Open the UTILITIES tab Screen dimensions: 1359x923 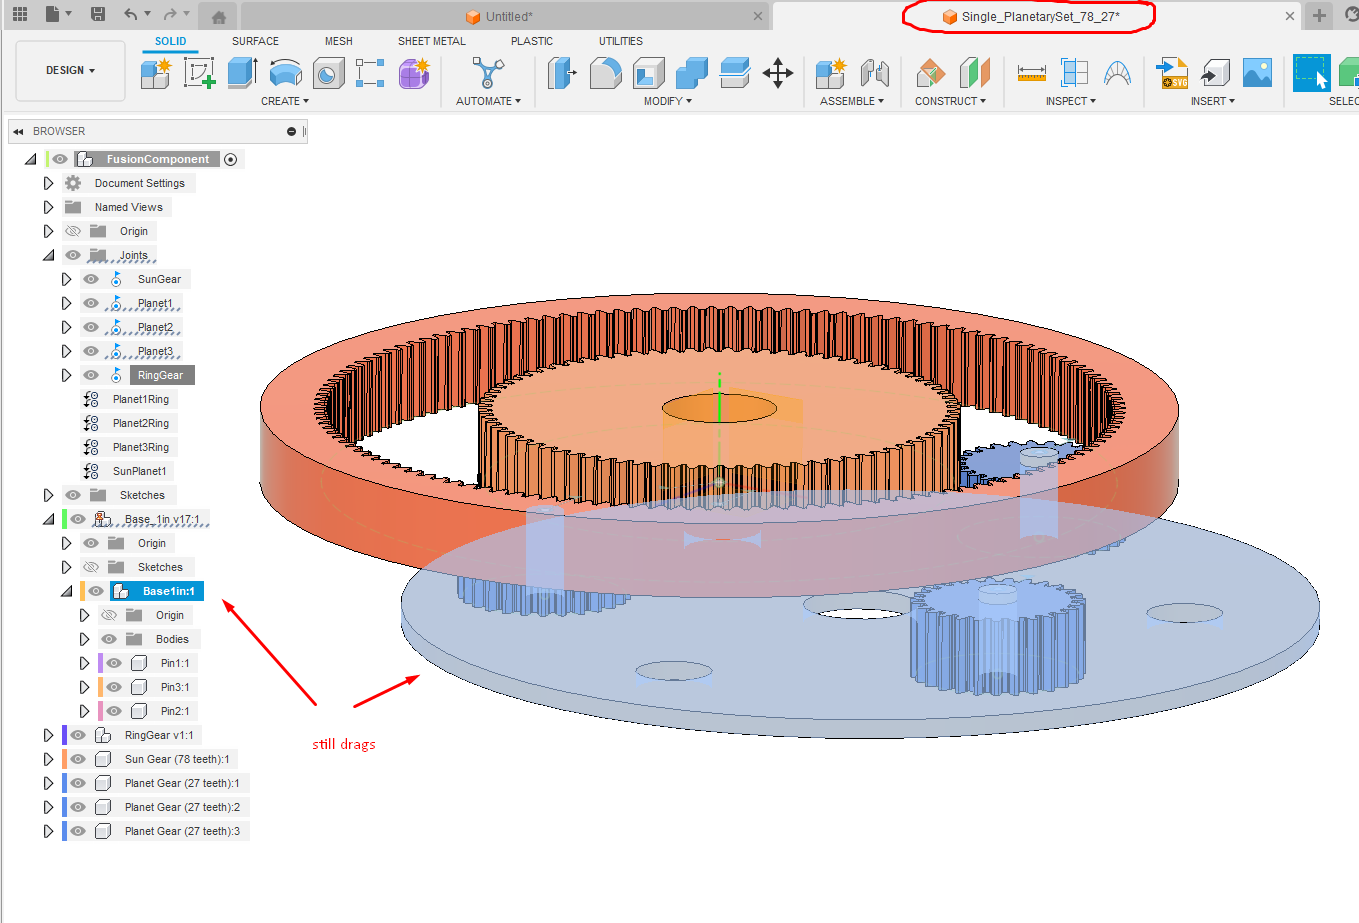coord(621,41)
